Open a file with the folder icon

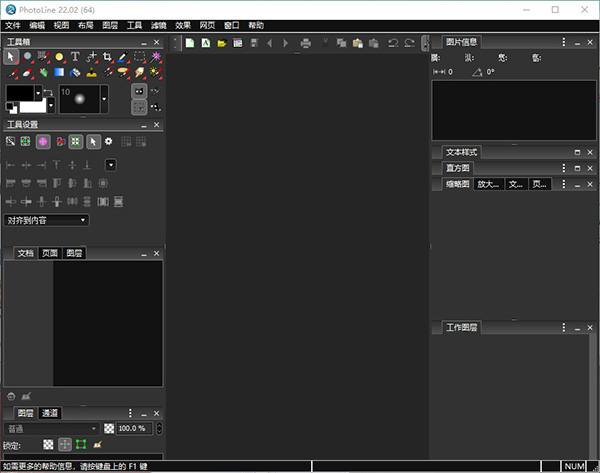[222, 43]
